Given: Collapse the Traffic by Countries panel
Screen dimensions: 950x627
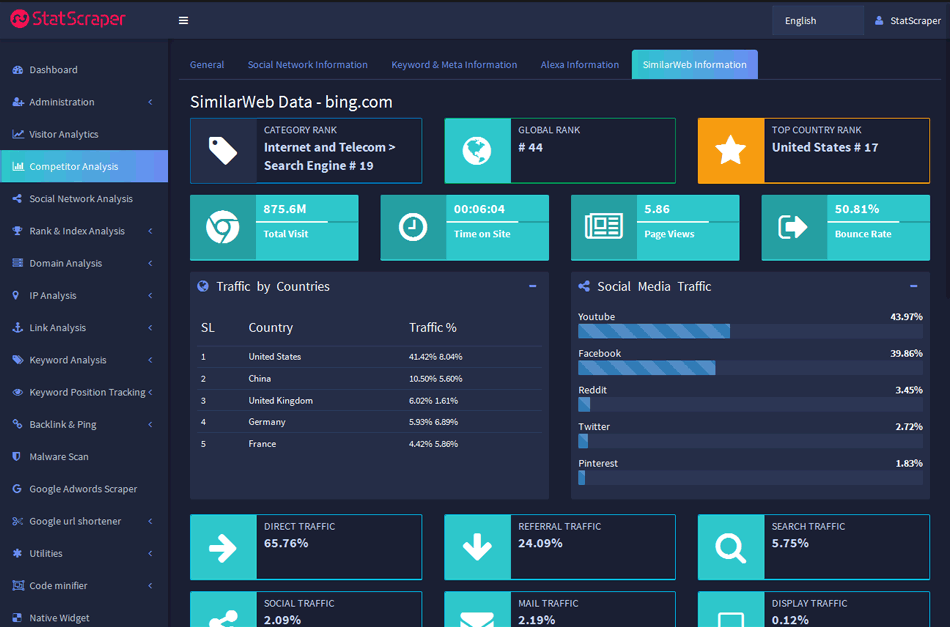Looking at the screenshot, I should [533, 286].
